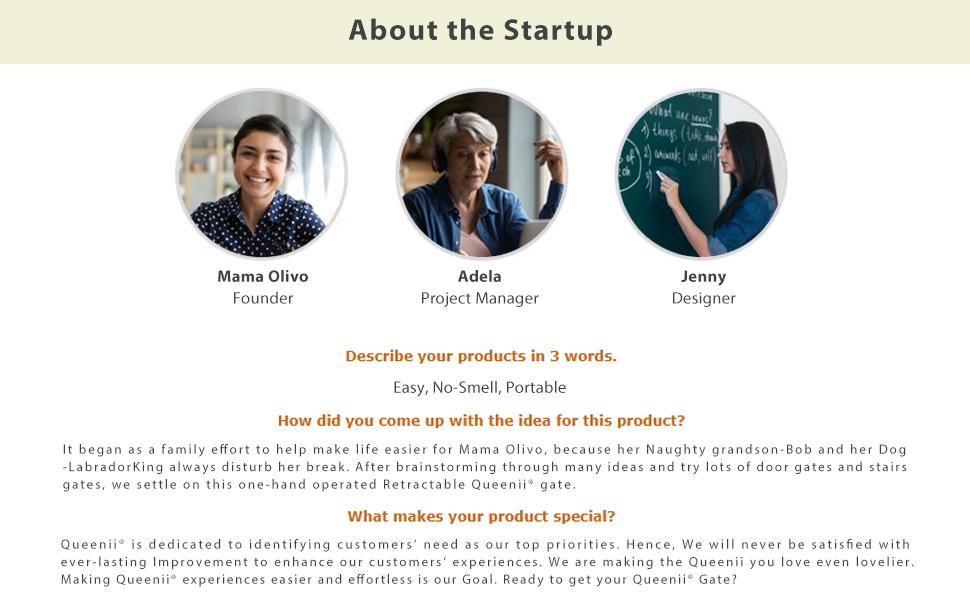Click Mama Olivo's circular profile photo
Screen dimensions: 970x600
point(262,174)
